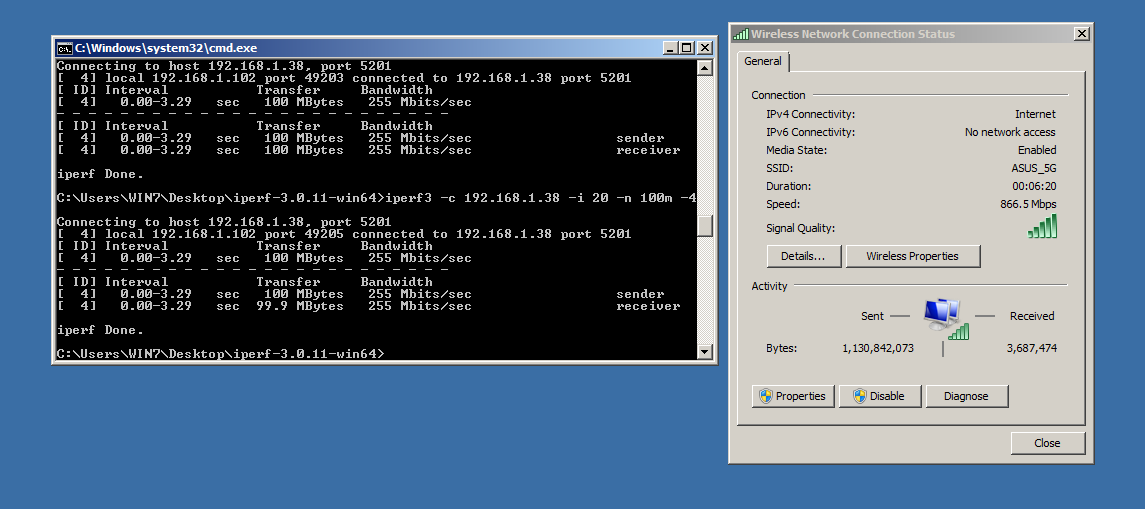Run Diagnose on the wireless connection

pyautogui.click(x=965, y=396)
